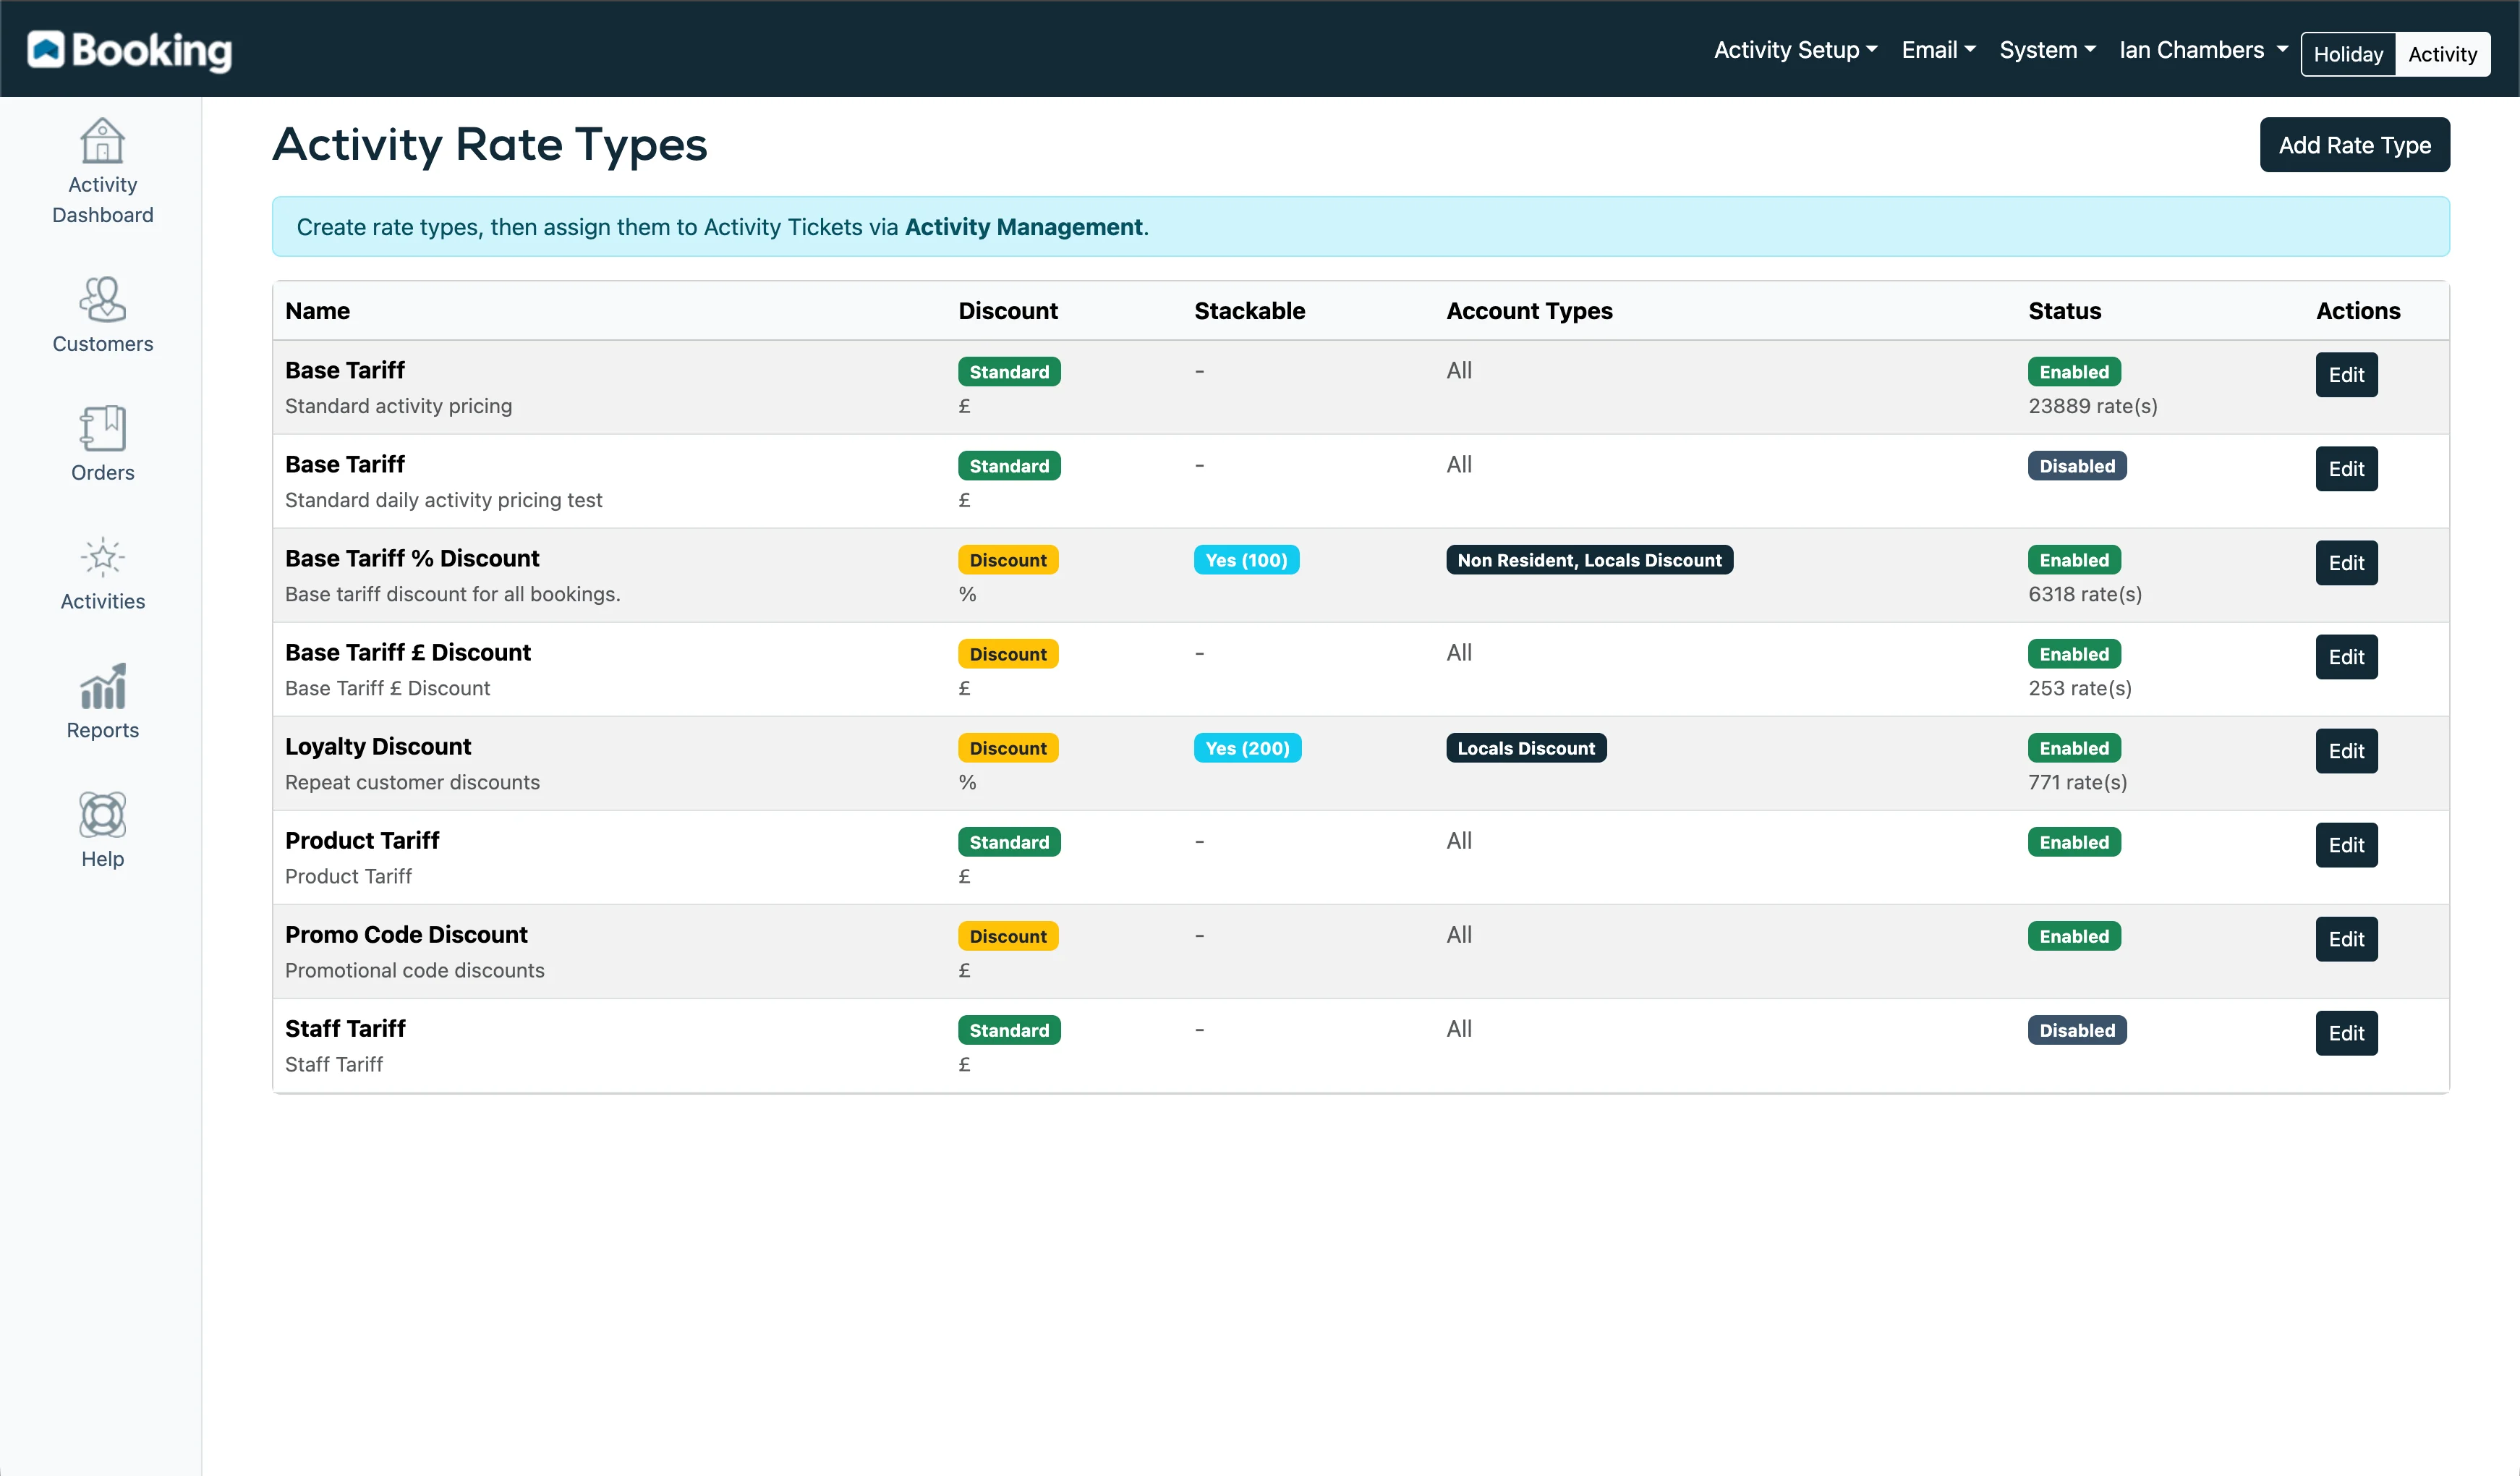Click 'Standard daily activity pricing test' description
Screen dimensions: 2520x1476
(444, 500)
